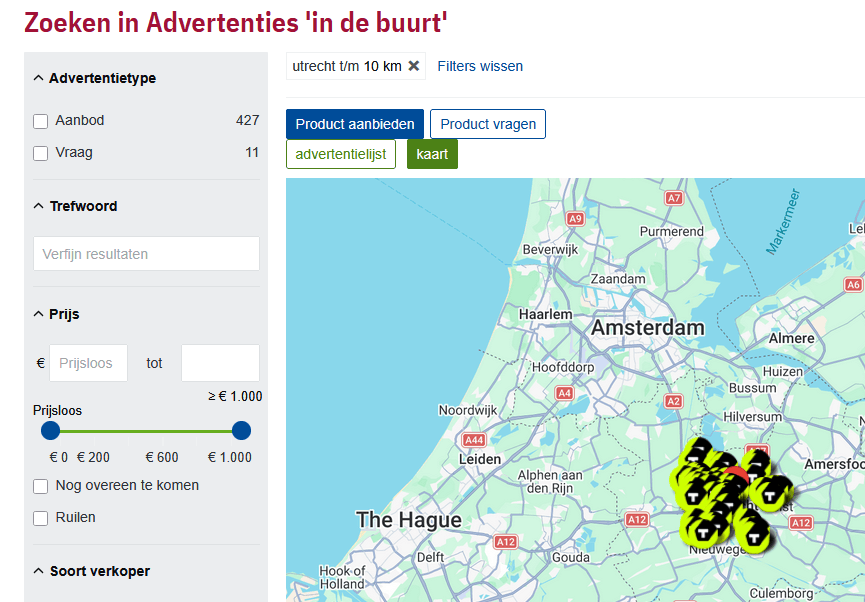Switch to the advertentielijst view
Image resolution: width=865 pixels, height=602 pixels.
click(341, 154)
